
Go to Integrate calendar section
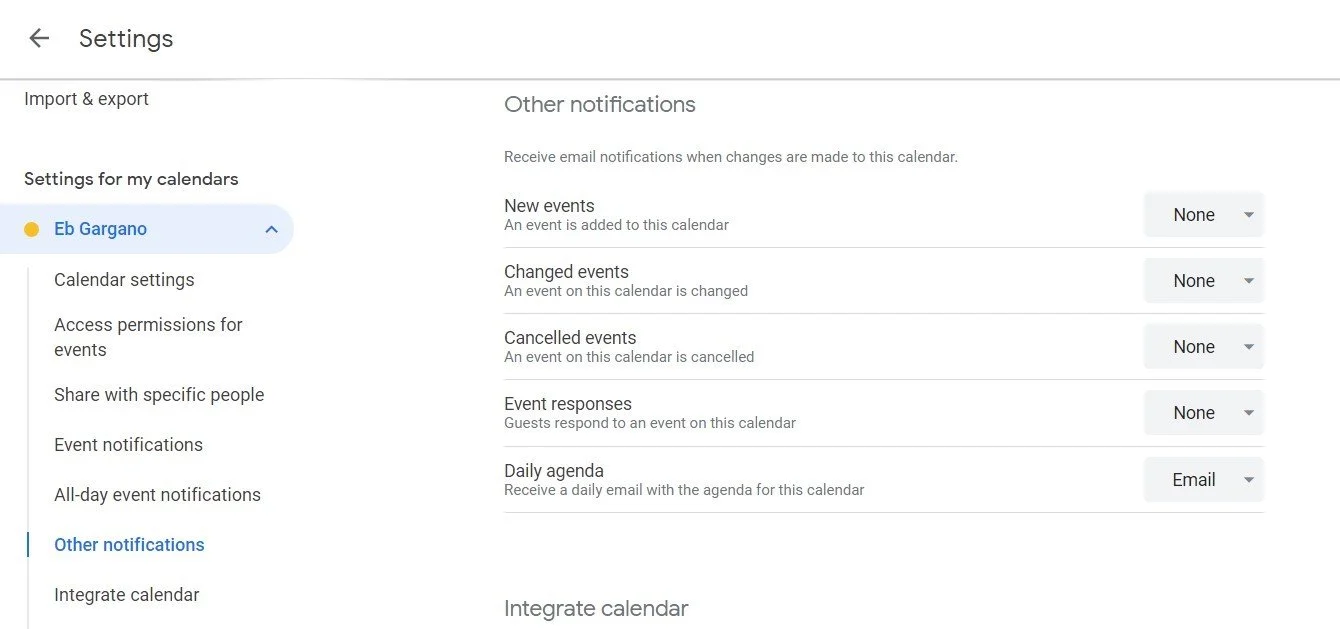(126, 595)
